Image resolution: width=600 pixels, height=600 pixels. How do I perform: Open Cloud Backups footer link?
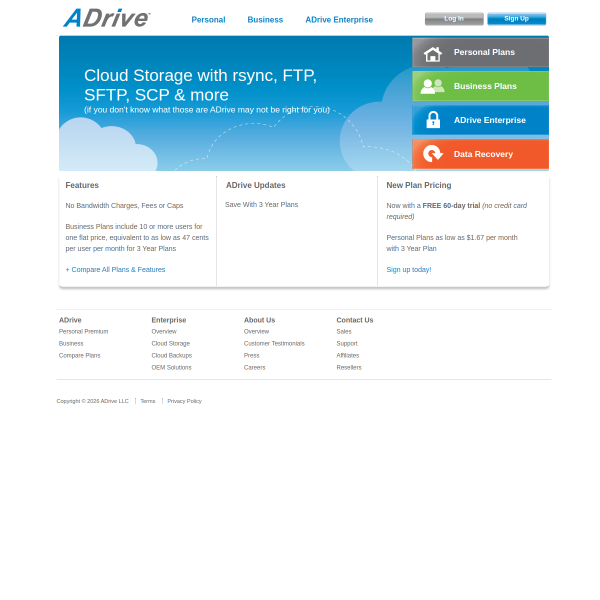click(x=172, y=355)
